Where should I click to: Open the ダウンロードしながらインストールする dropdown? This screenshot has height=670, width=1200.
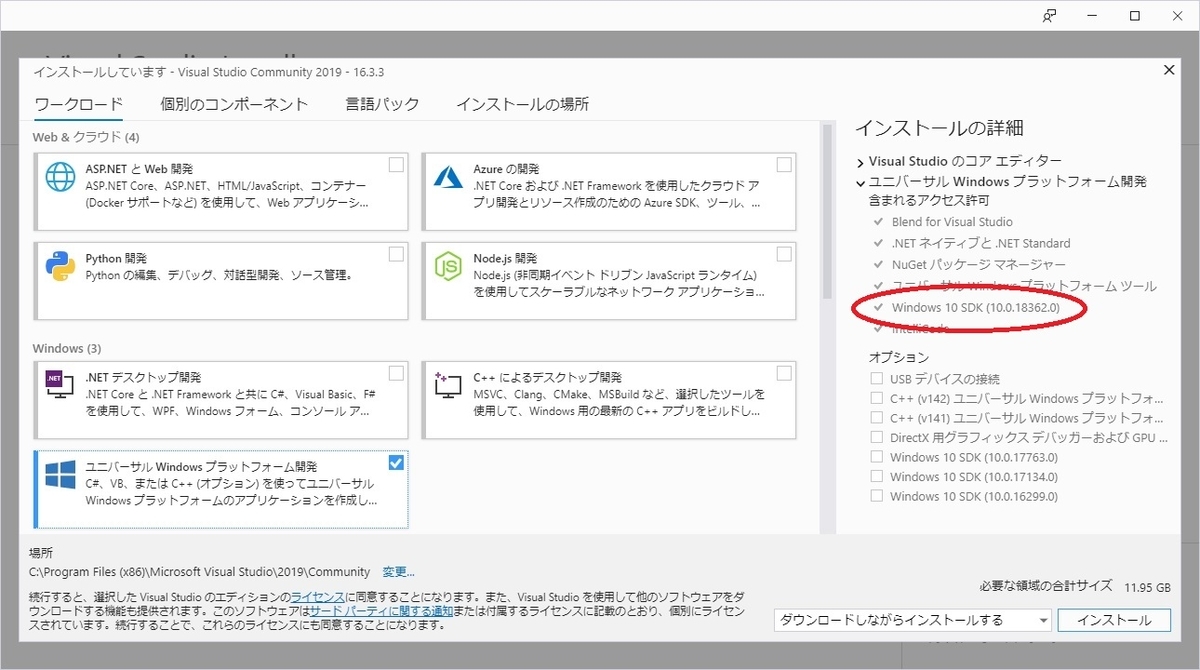coord(912,620)
